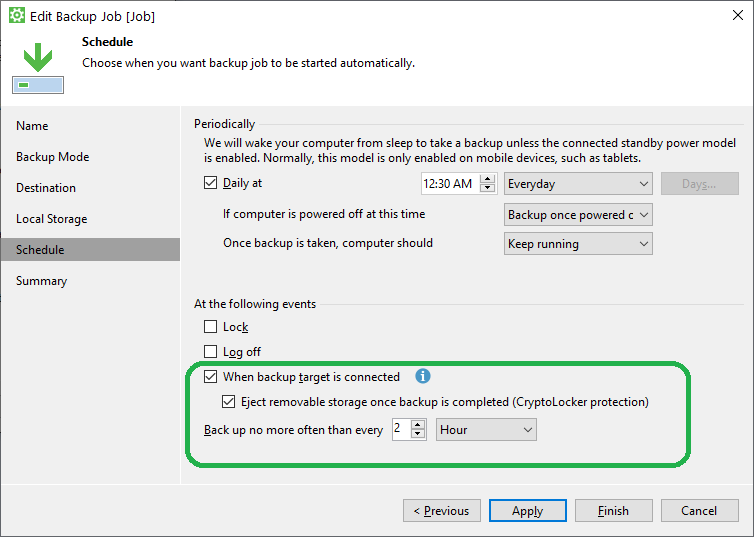The width and height of the screenshot is (754, 537).
Task: Enable the Log off event checkbox
Action: tap(210, 352)
